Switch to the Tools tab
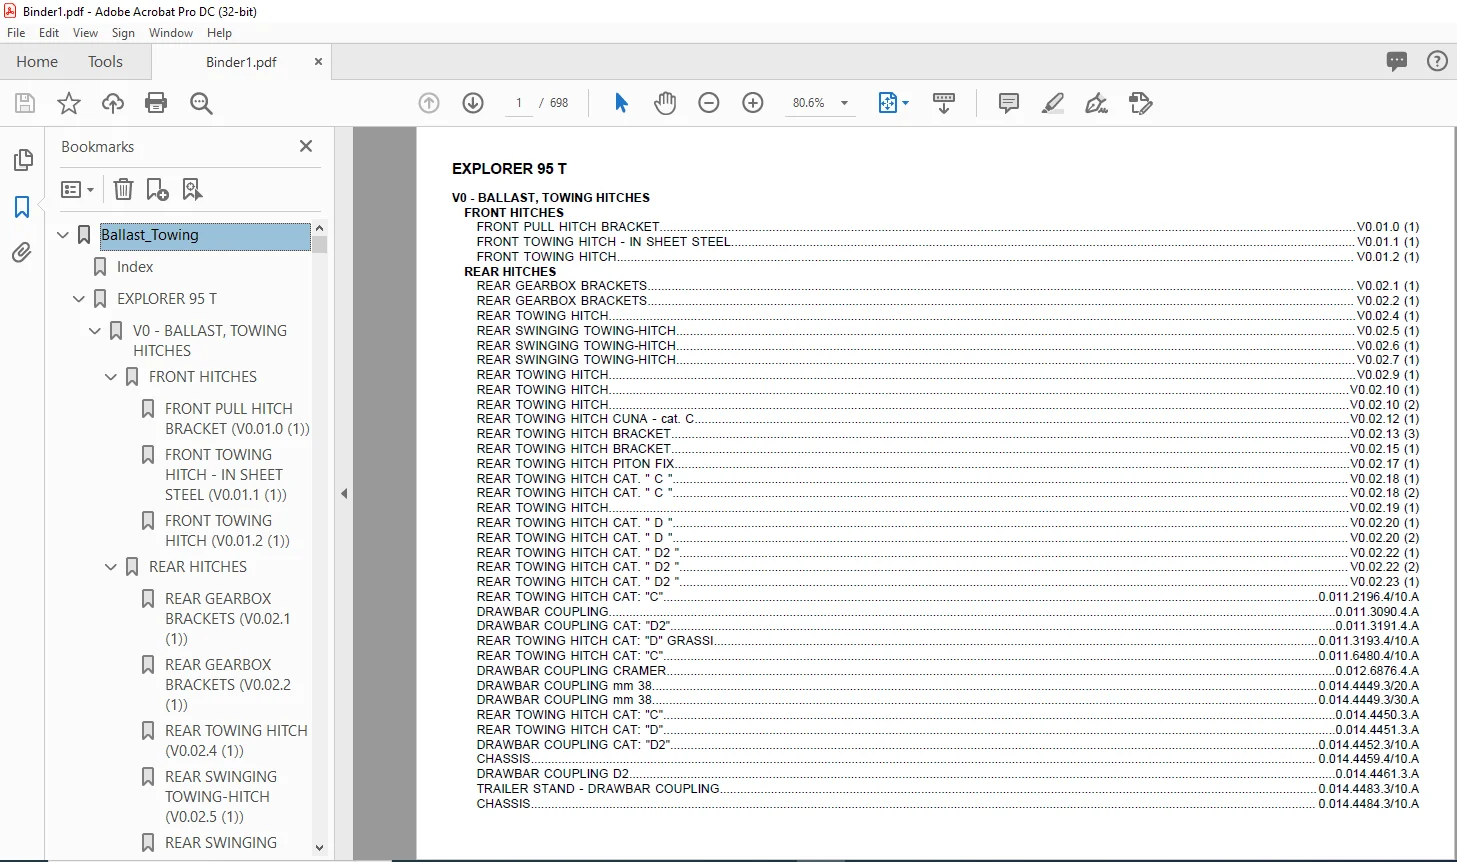 pyautogui.click(x=105, y=62)
